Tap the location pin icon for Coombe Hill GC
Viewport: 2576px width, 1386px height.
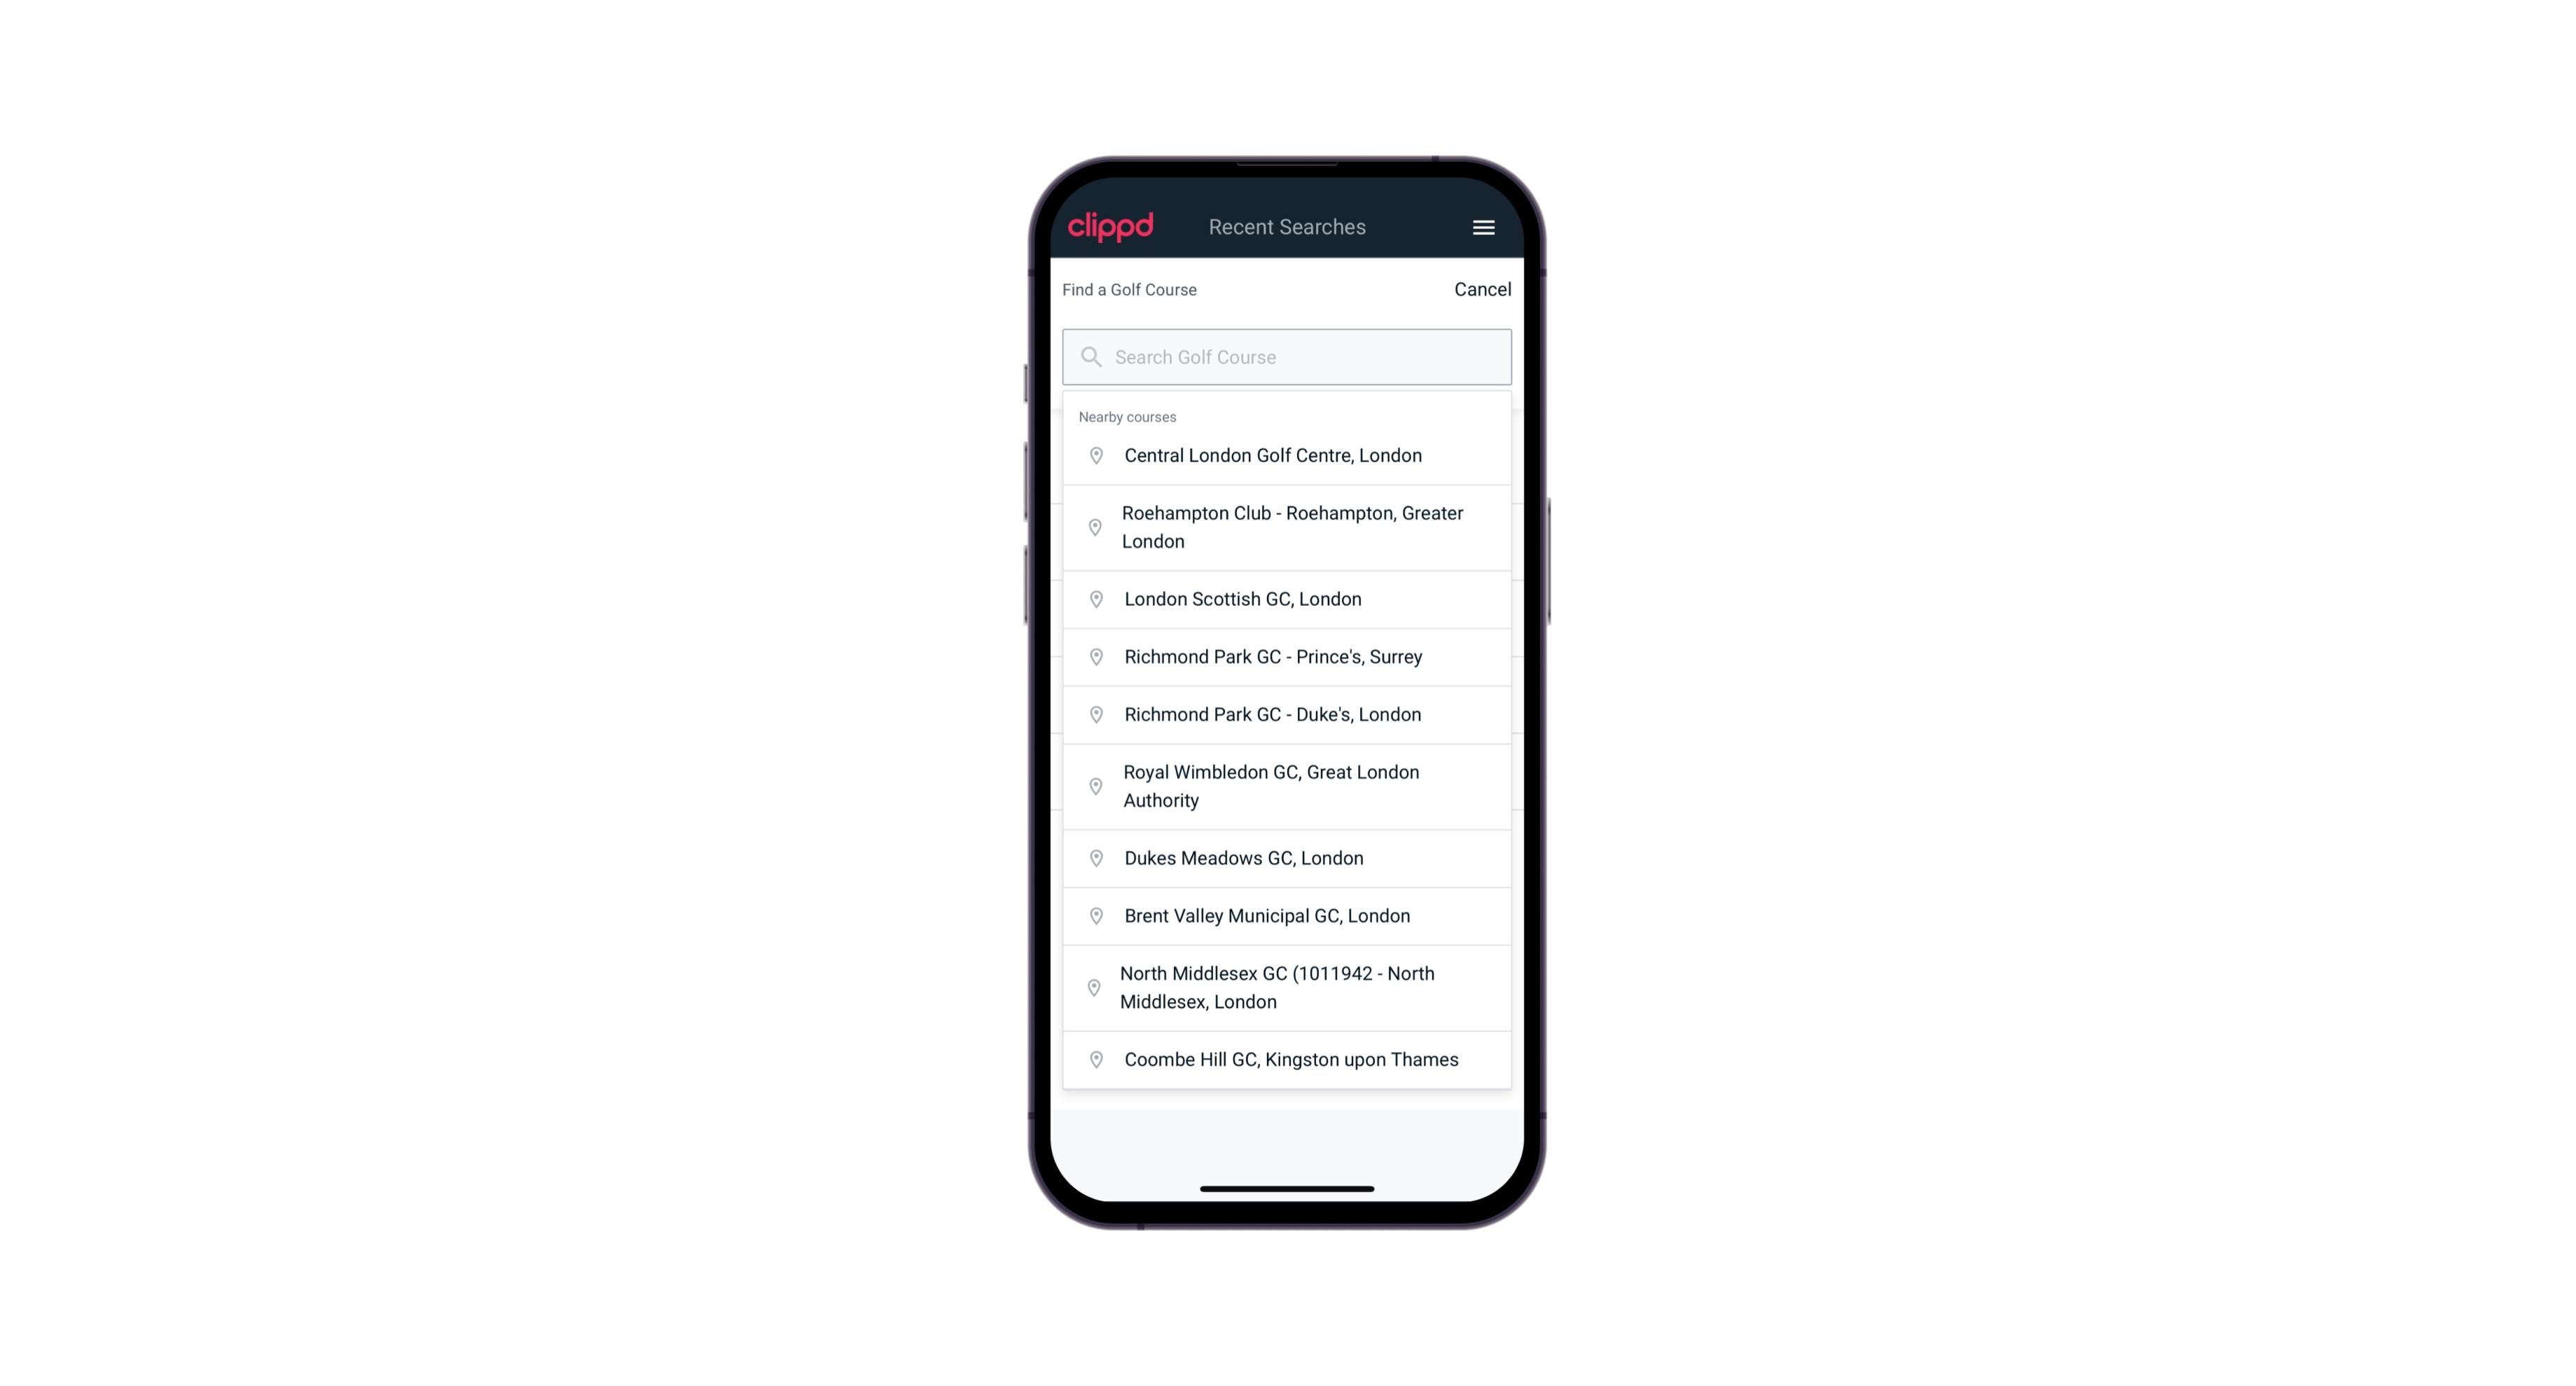click(1092, 1058)
